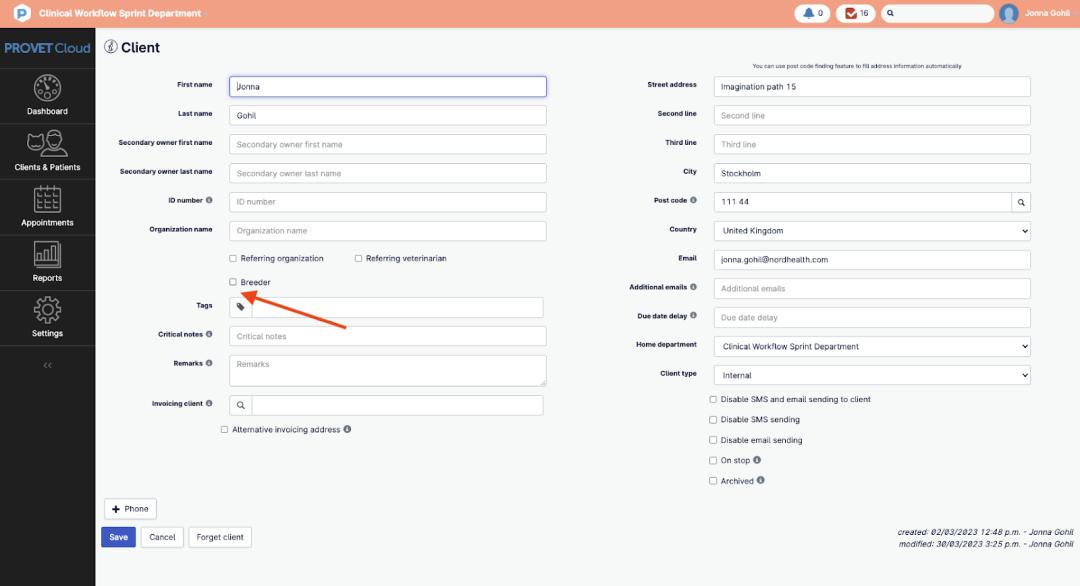Screen dimensions: 1080x586
Task: Click into the Critical notes field
Action: point(388,337)
